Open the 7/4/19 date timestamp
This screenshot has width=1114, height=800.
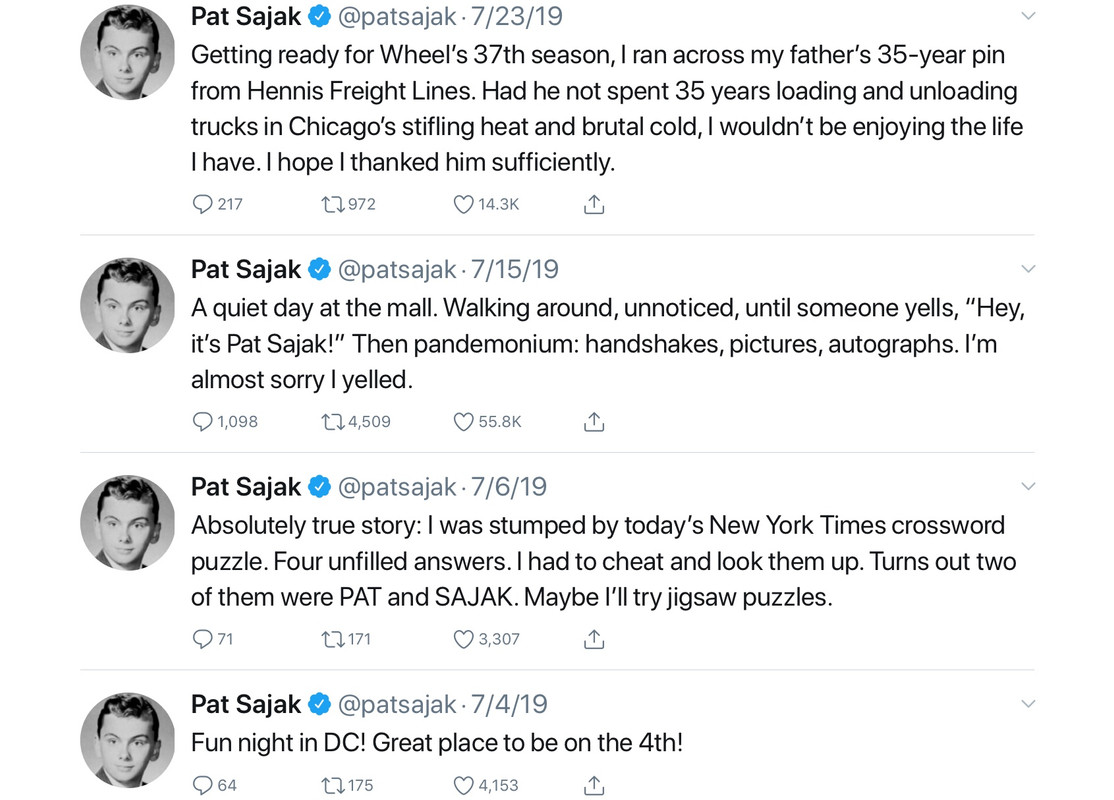pyautogui.click(x=509, y=704)
